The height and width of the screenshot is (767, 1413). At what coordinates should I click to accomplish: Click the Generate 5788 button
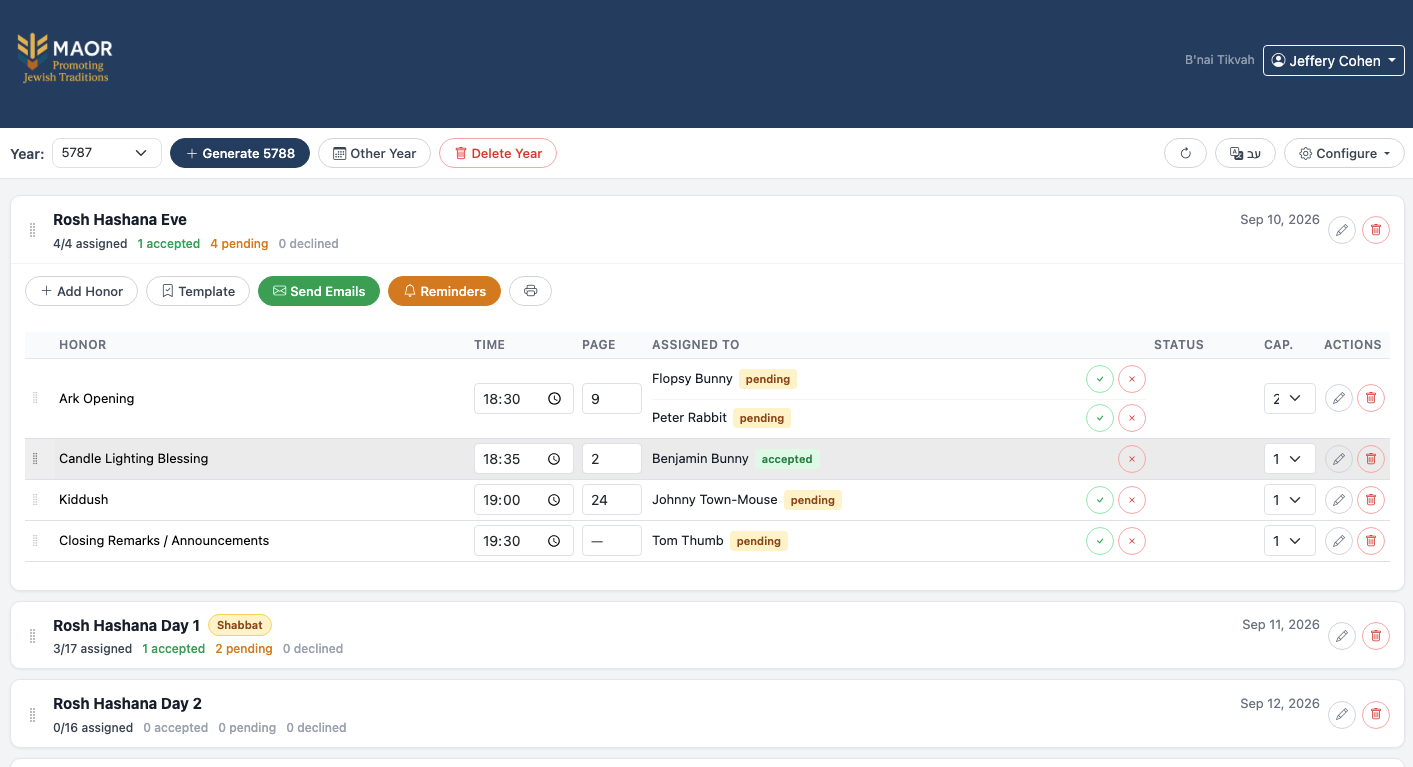point(240,153)
